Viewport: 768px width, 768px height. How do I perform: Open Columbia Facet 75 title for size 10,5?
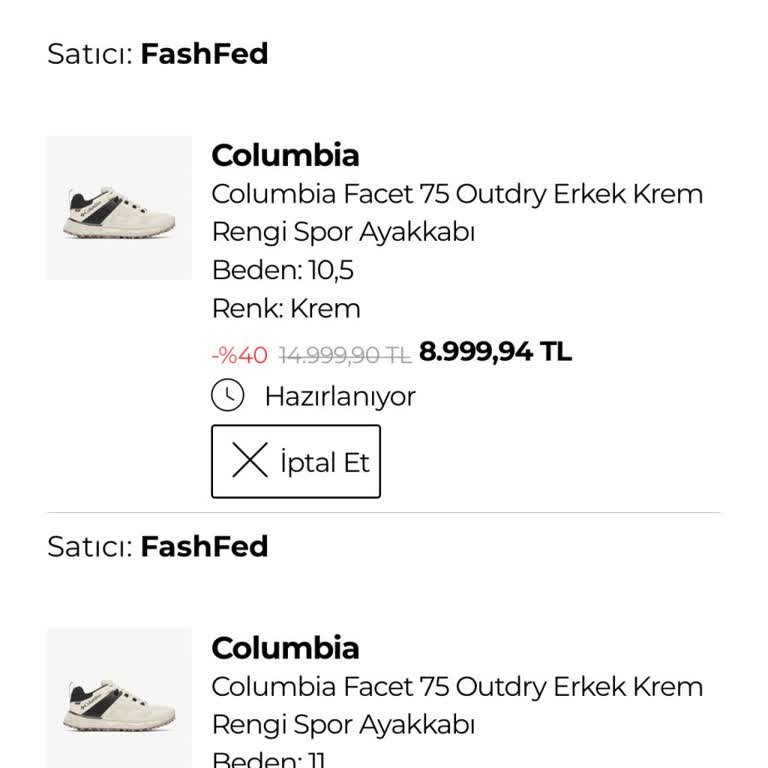(457, 212)
